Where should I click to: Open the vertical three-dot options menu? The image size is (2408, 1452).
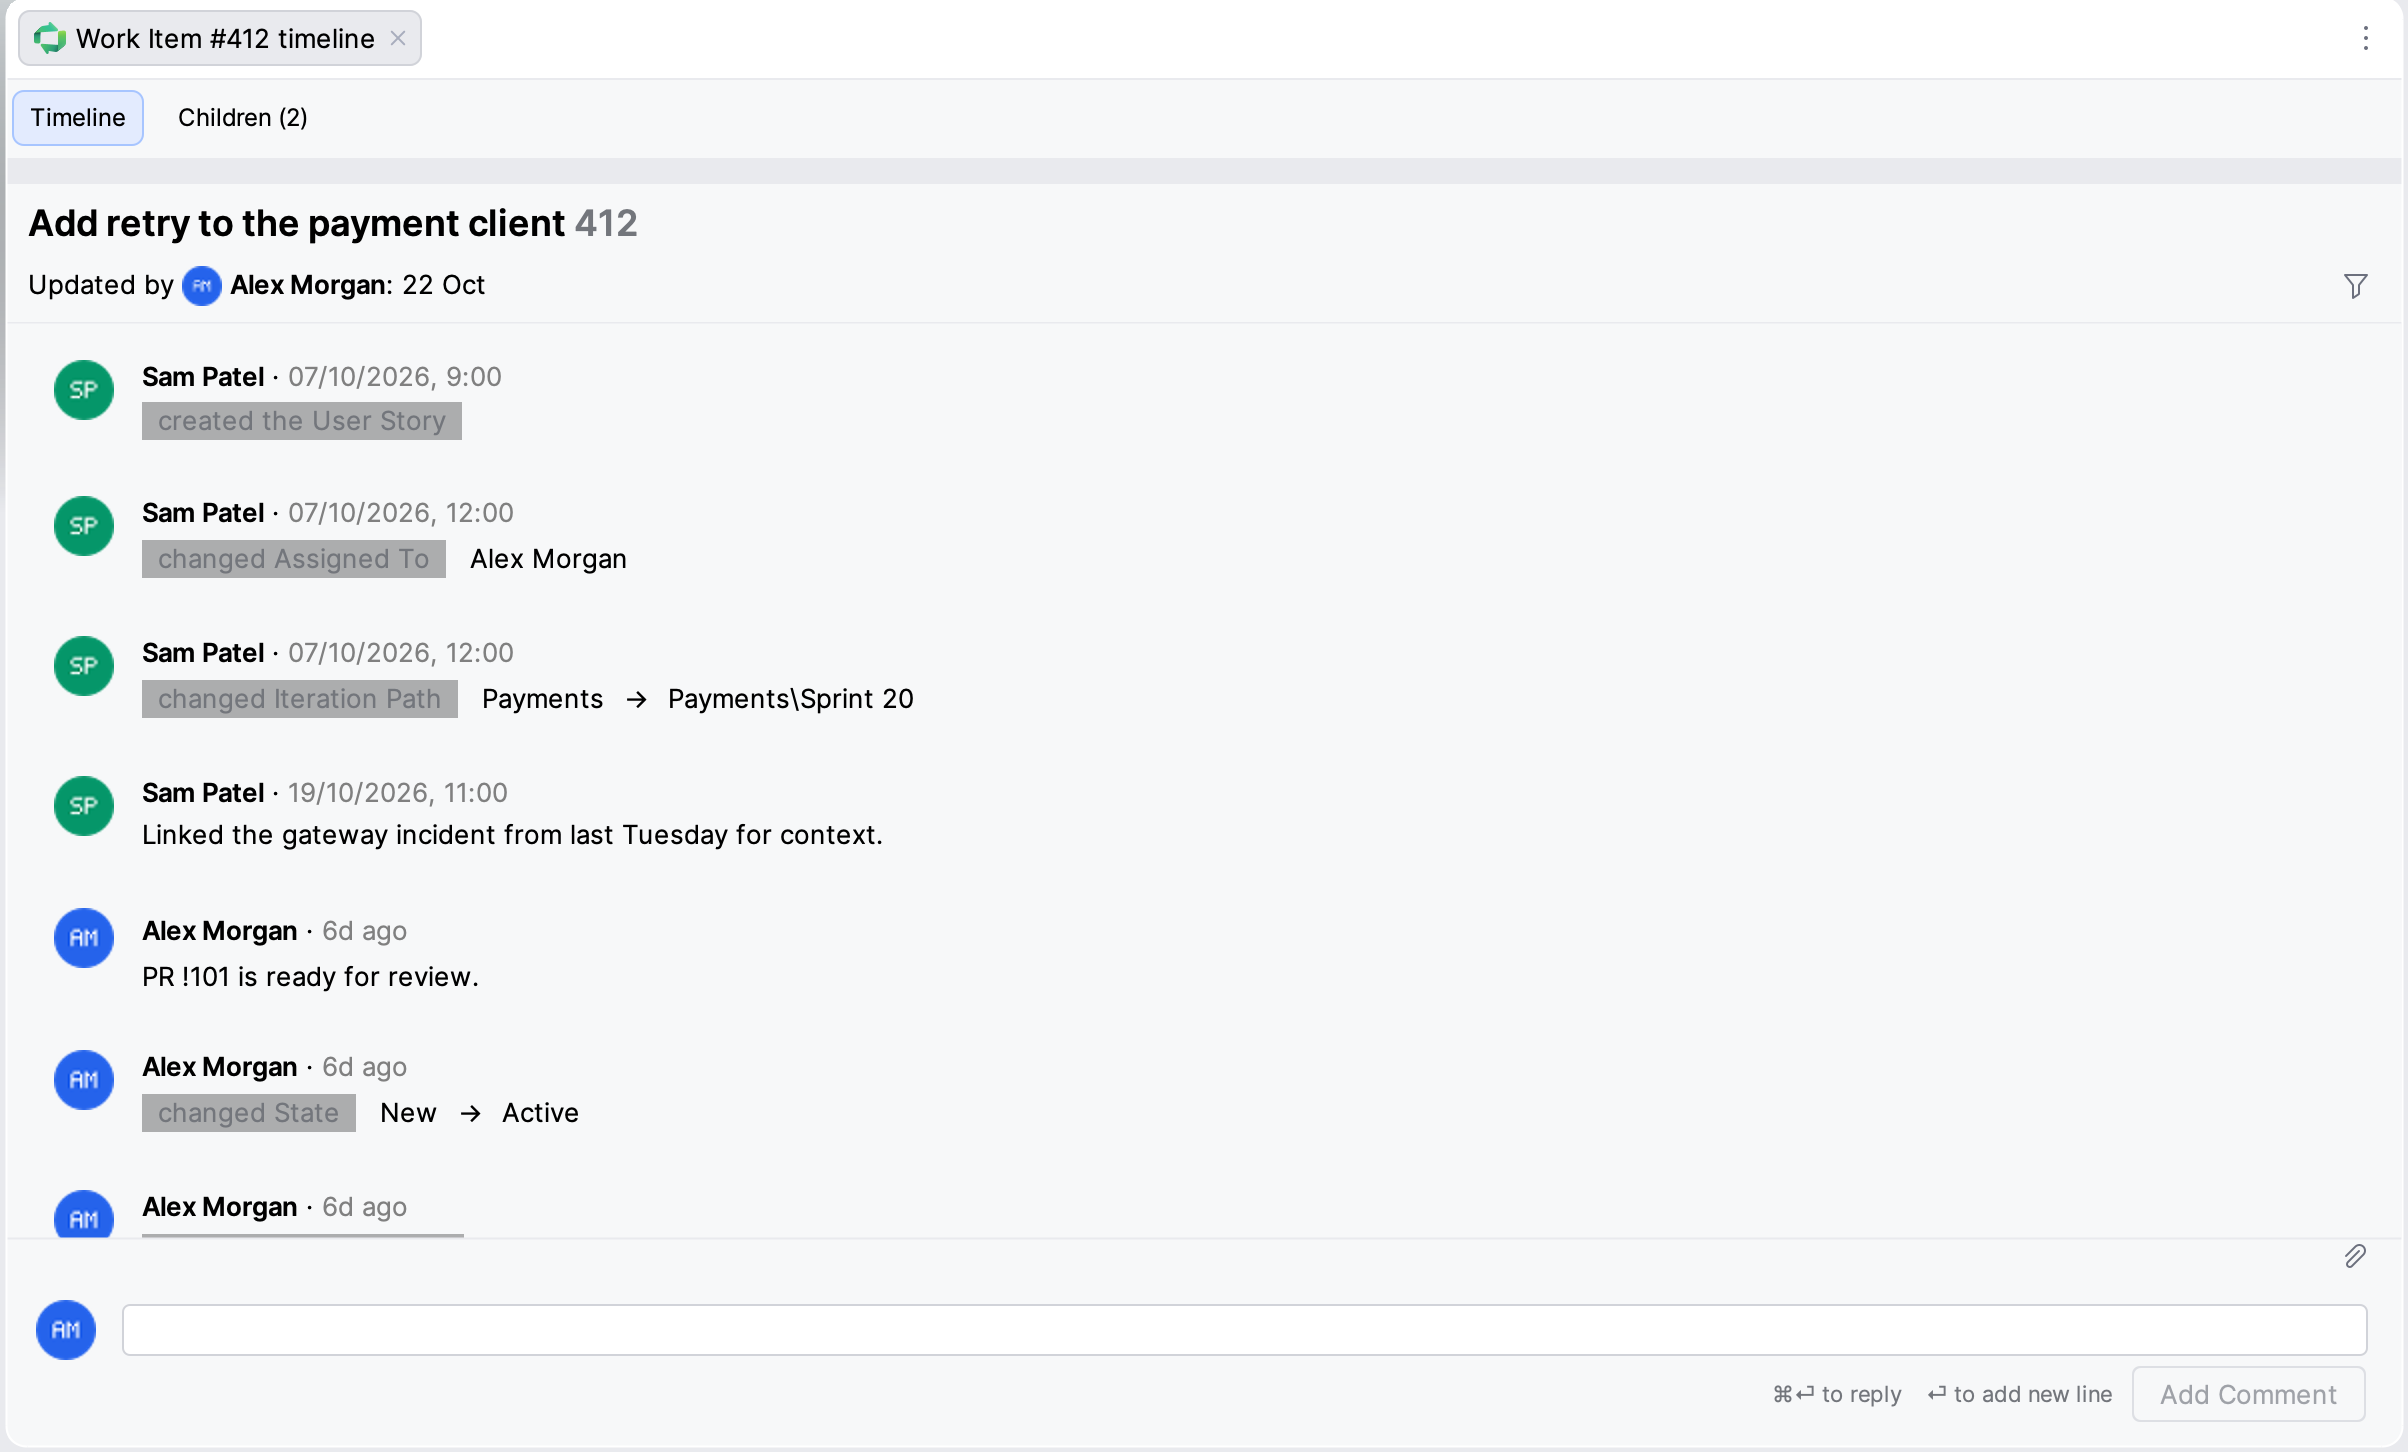(2365, 38)
